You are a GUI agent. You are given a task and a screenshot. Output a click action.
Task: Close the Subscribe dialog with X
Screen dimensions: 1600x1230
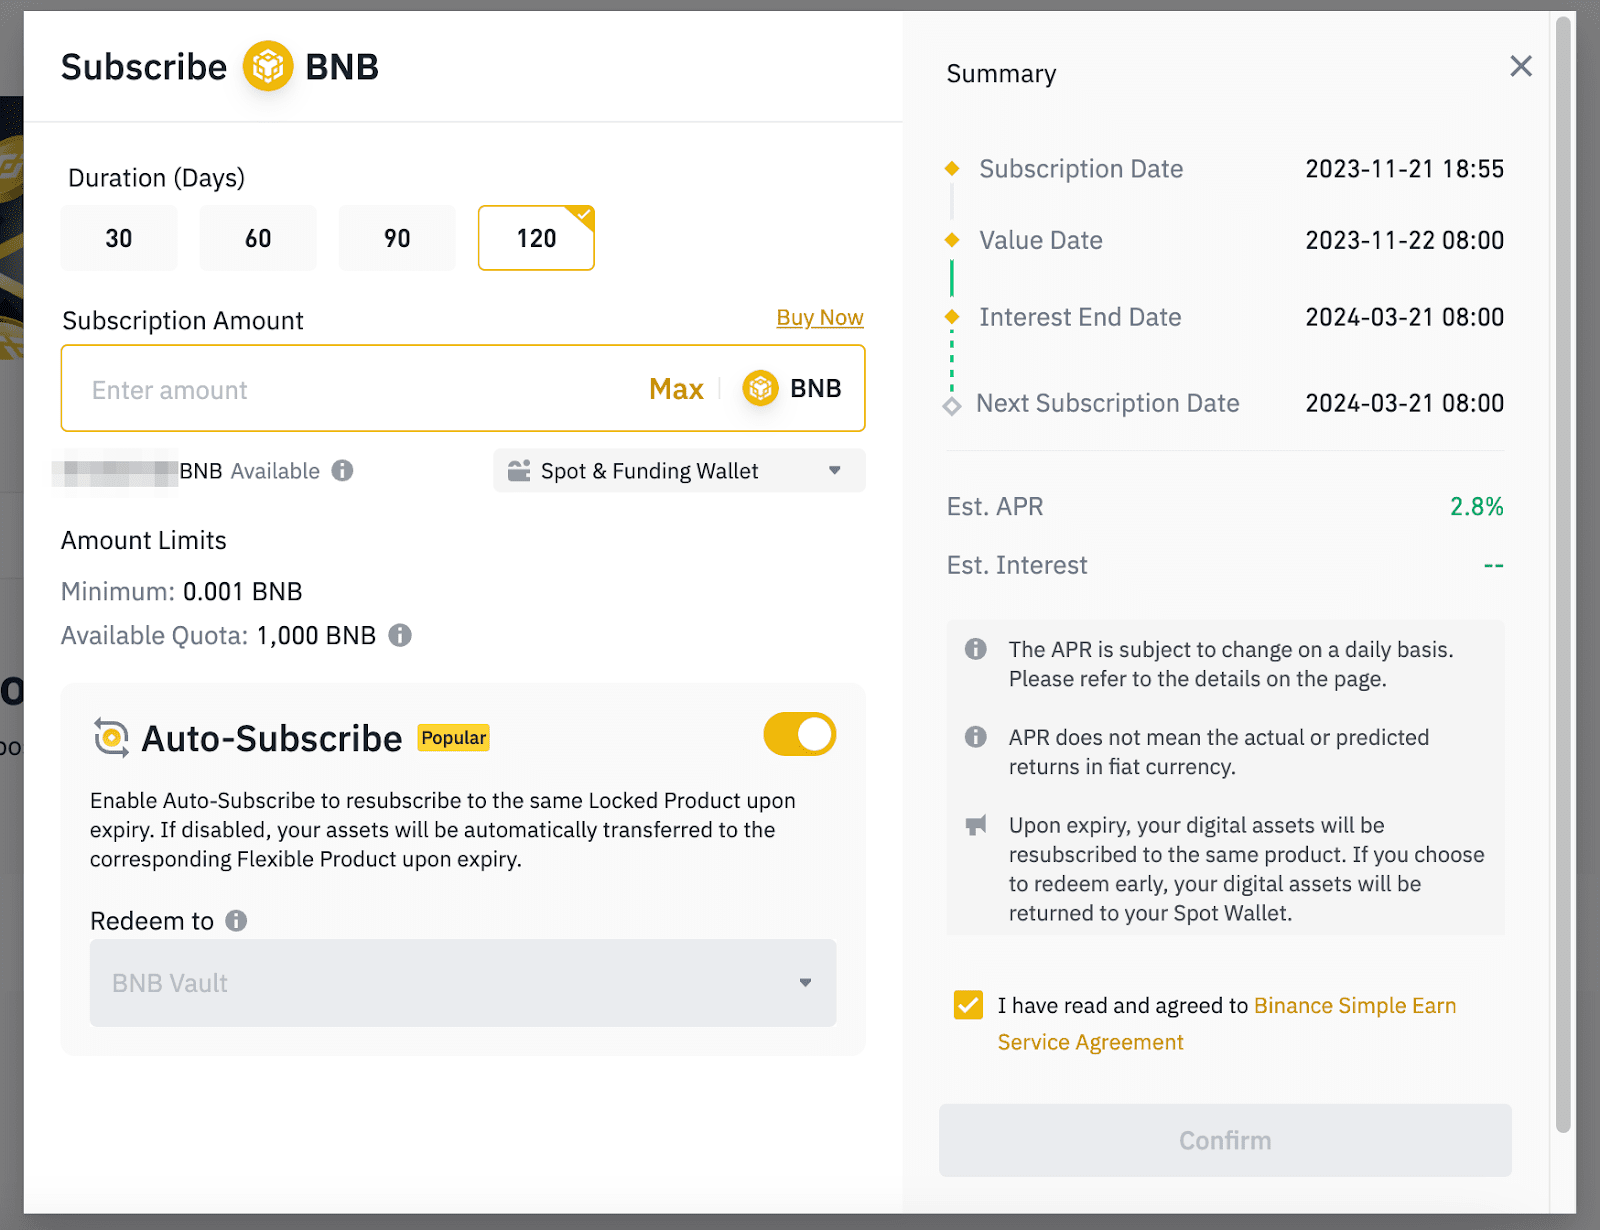1521,66
